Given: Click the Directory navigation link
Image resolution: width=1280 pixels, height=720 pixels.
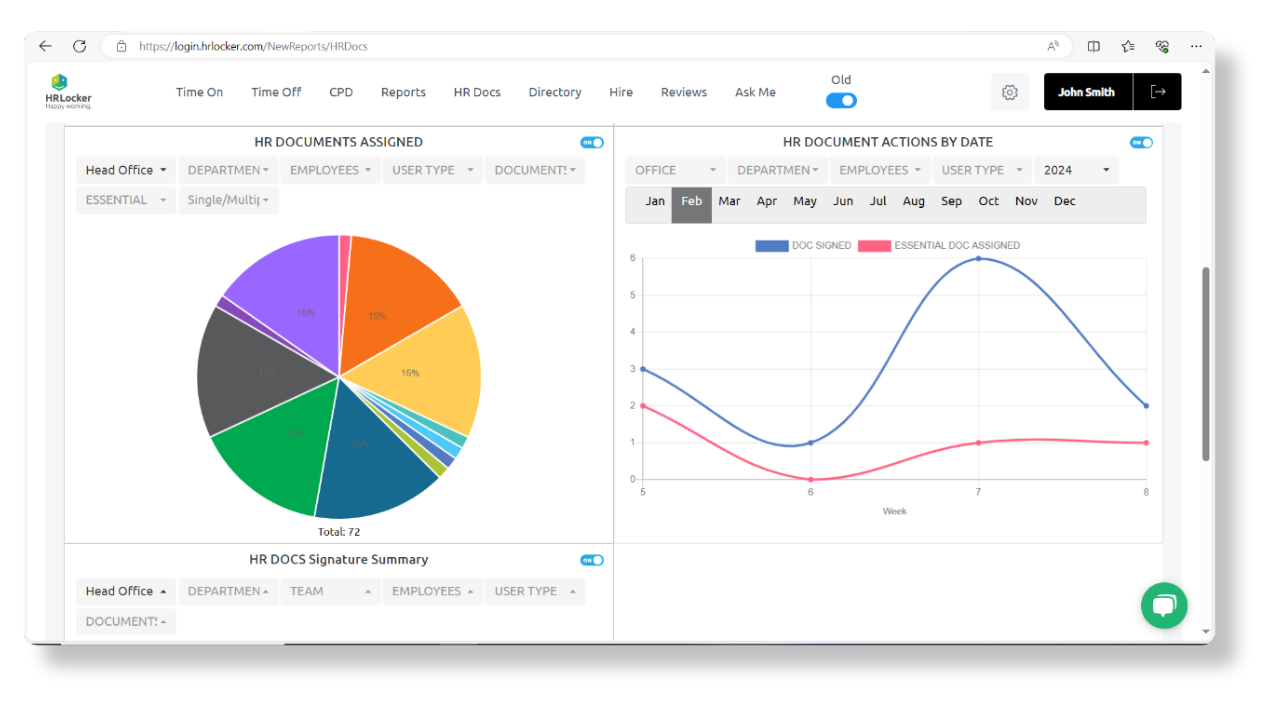Looking at the screenshot, I should (x=554, y=91).
